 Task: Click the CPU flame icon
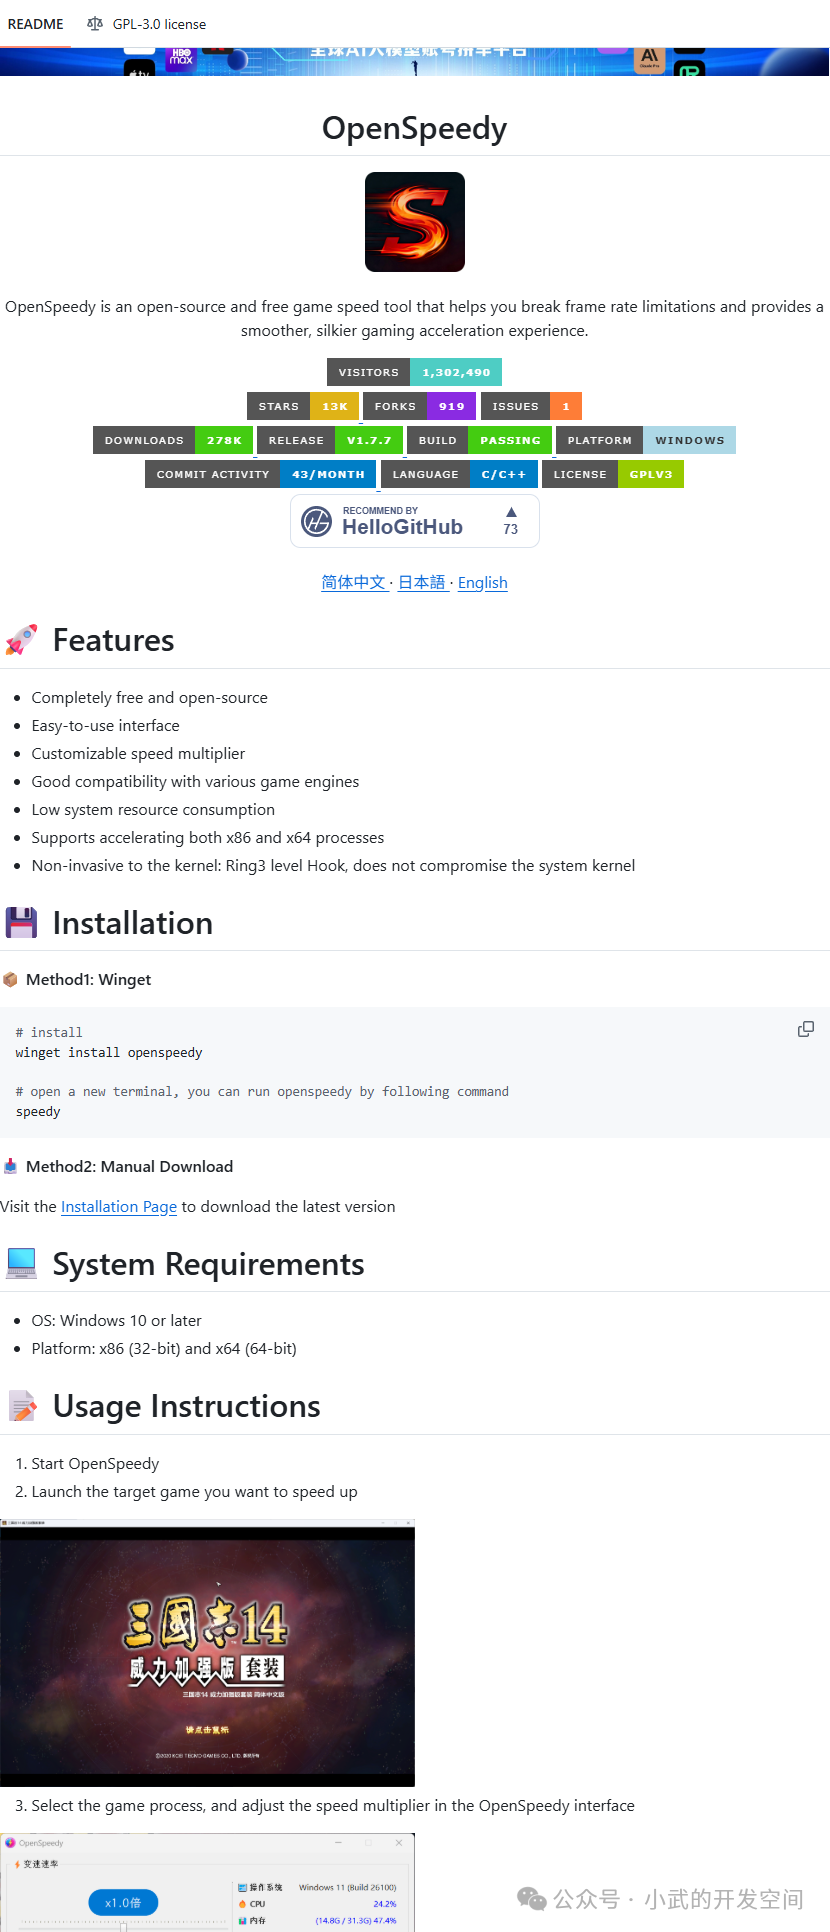point(242,1904)
